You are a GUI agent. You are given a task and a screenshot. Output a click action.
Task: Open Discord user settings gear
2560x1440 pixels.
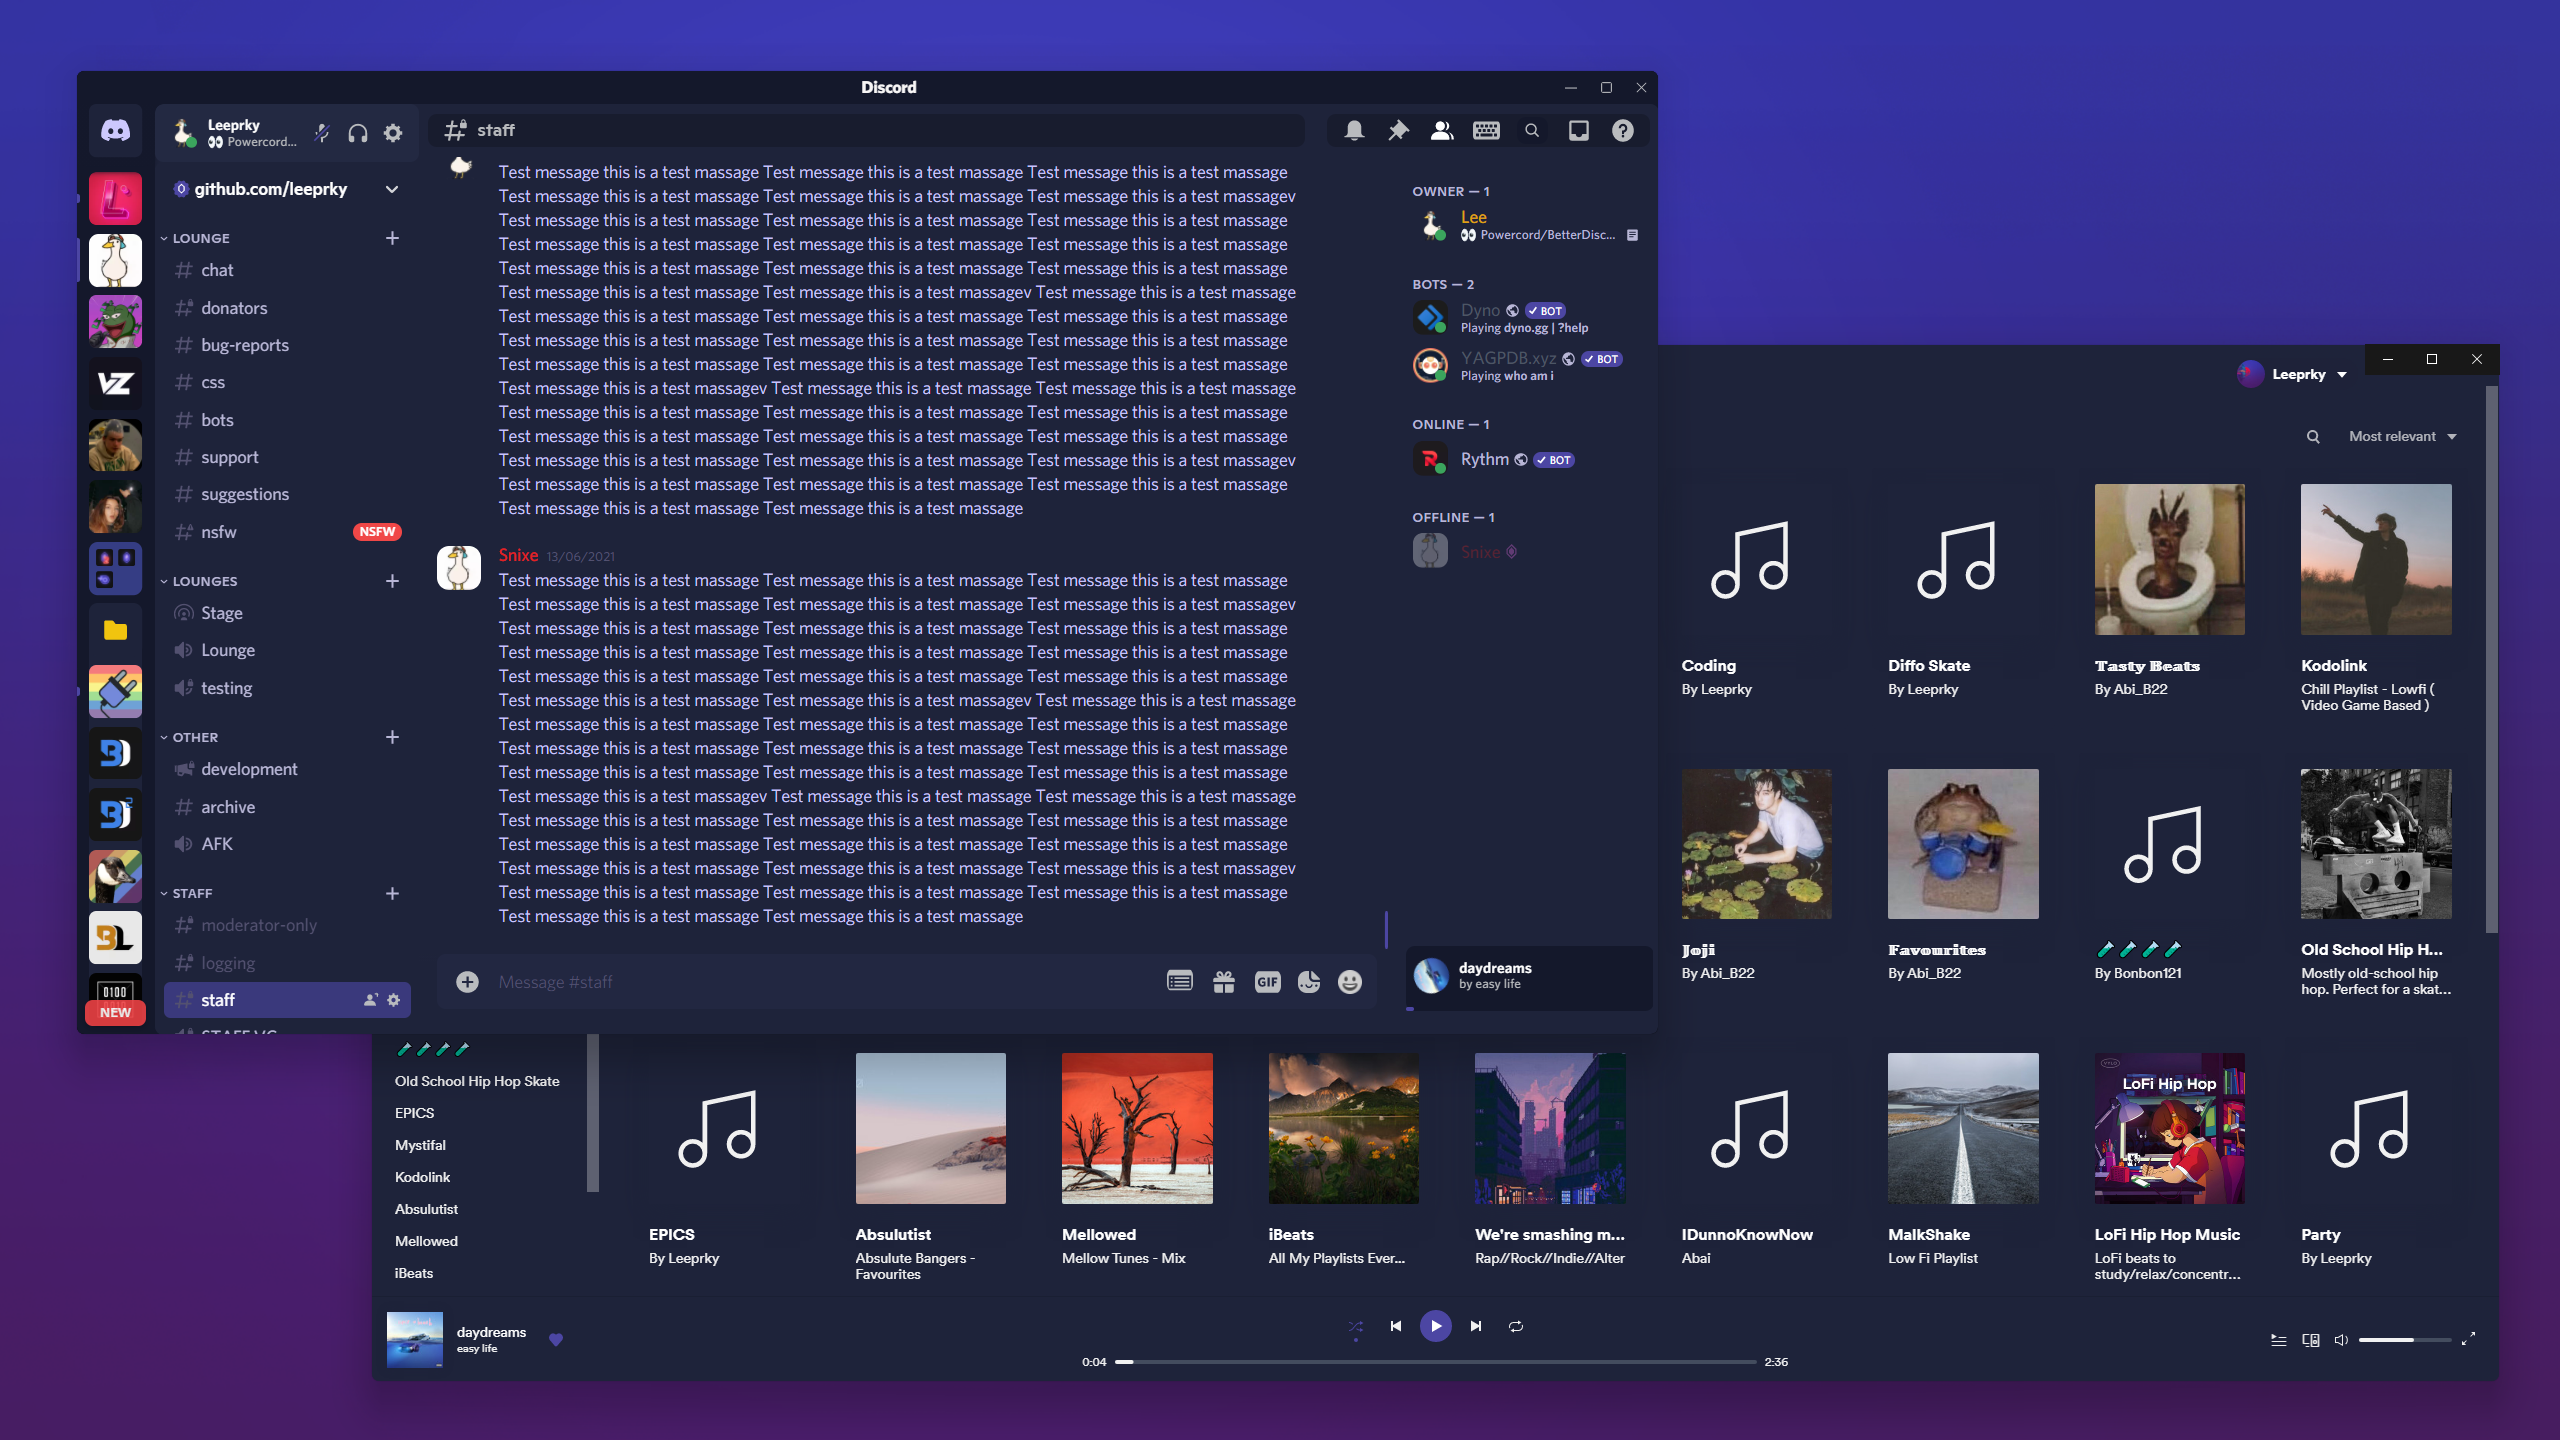(x=393, y=133)
